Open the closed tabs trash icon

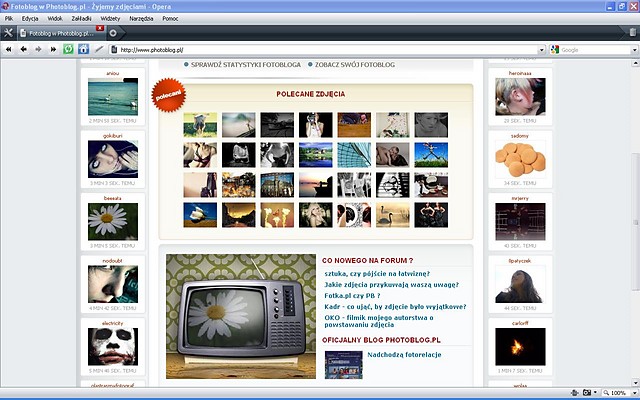pos(632,32)
